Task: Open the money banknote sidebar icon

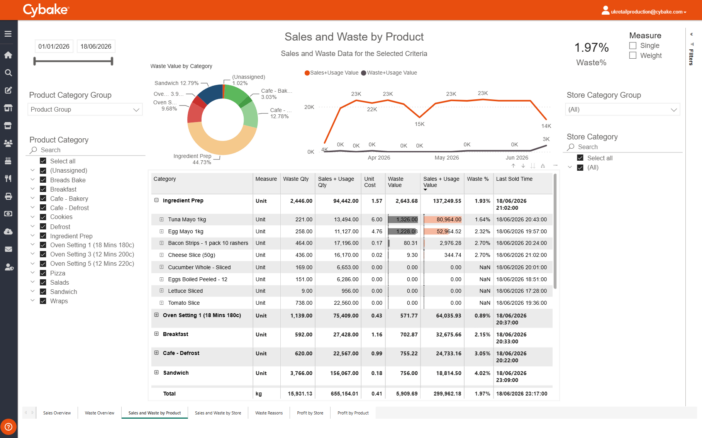Action: [x=8, y=214]
